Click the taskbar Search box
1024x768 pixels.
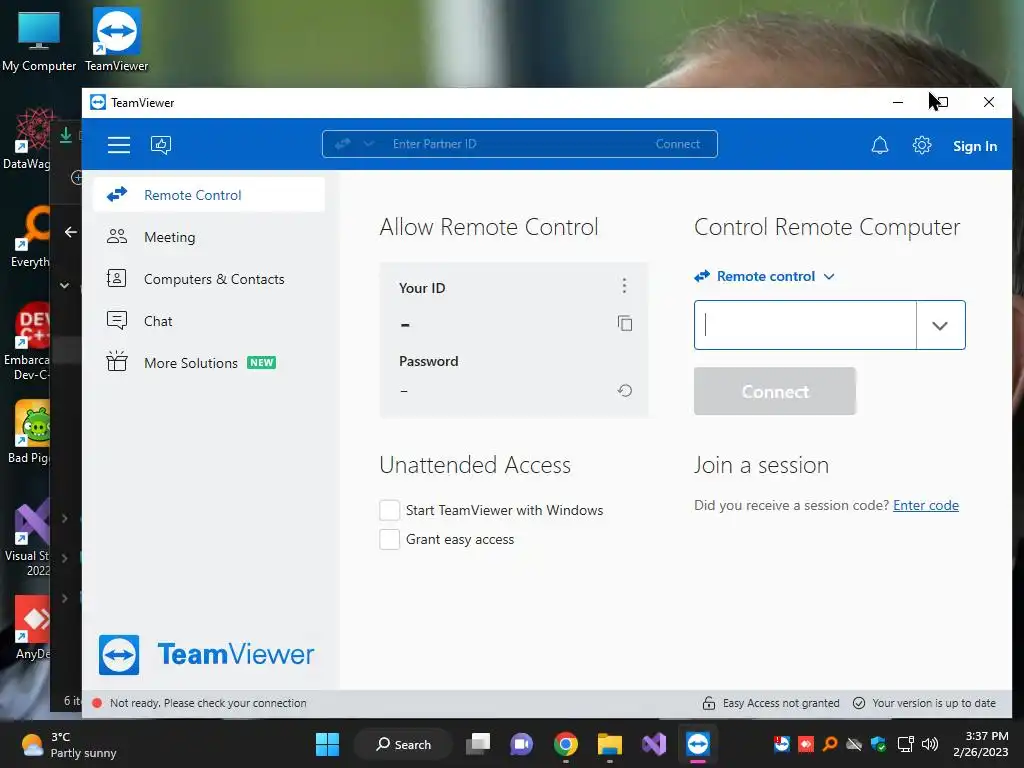tap(403, 744)
